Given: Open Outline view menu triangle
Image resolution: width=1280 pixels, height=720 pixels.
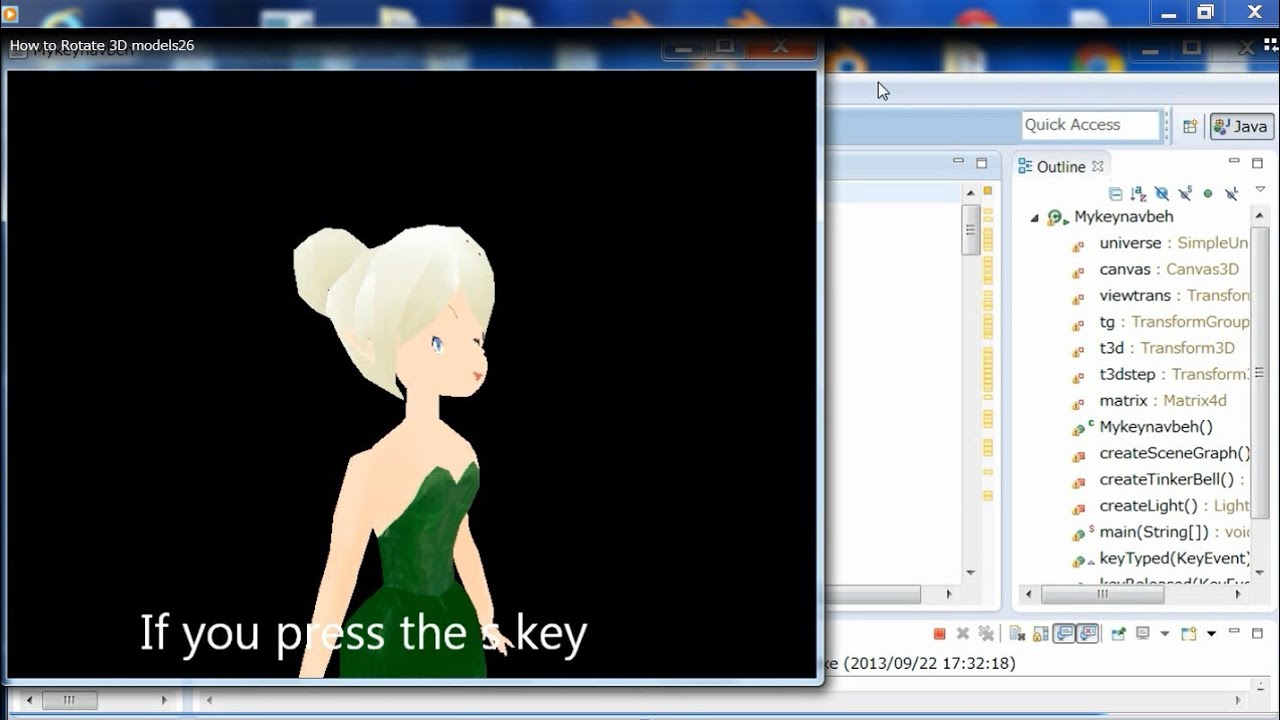Looking at the screenshot, I should [x=1260, y=189].
